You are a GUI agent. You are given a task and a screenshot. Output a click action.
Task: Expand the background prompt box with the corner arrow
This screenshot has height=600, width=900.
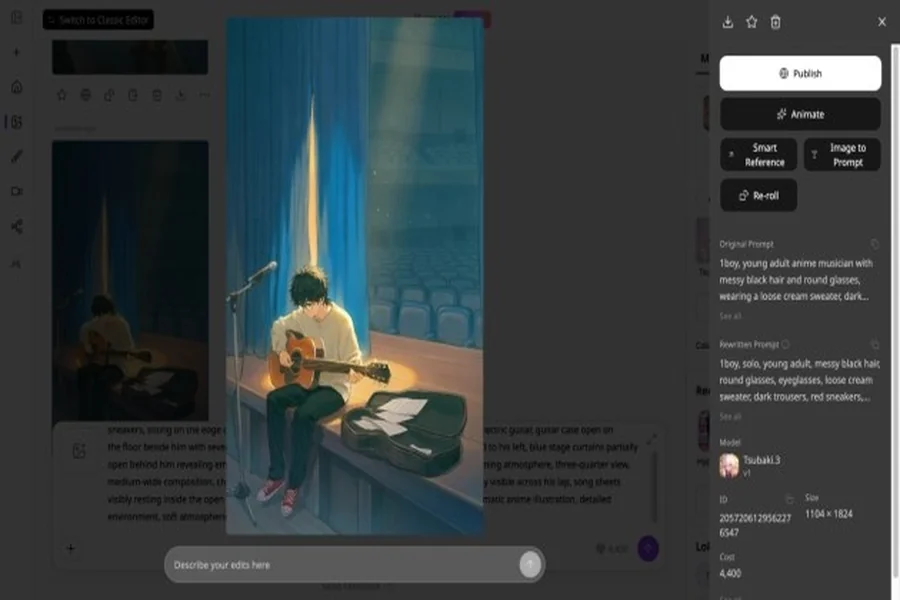(651, 439)
